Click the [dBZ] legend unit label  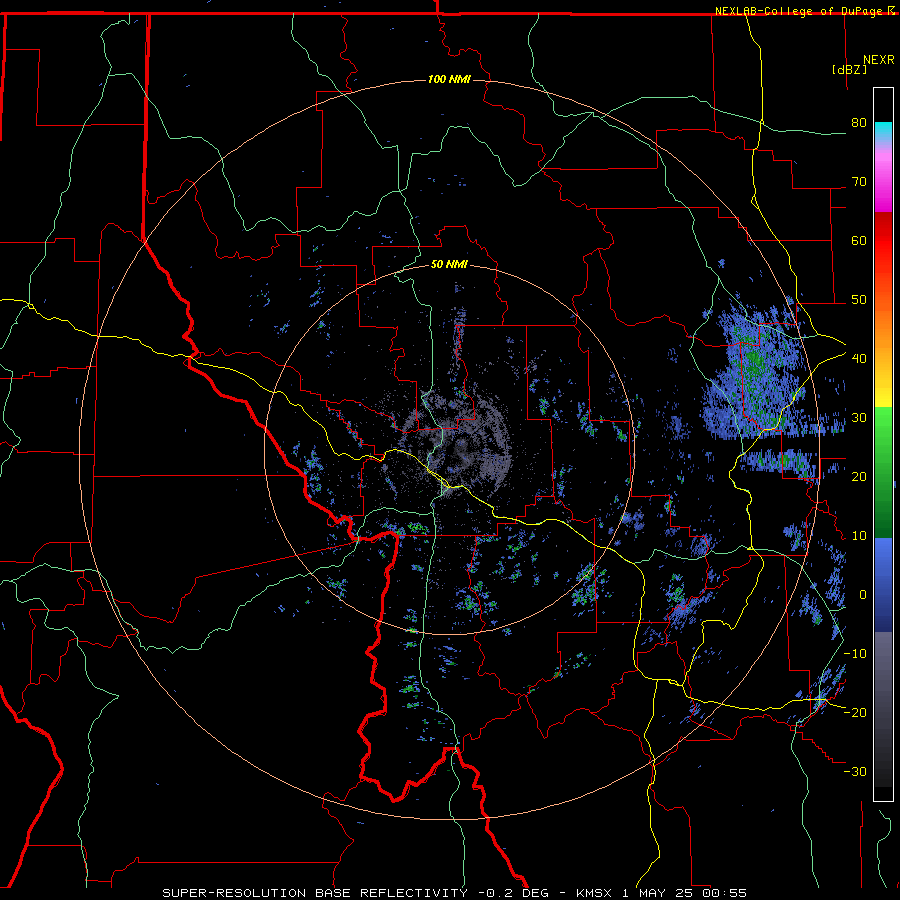(x=849, y=69)
